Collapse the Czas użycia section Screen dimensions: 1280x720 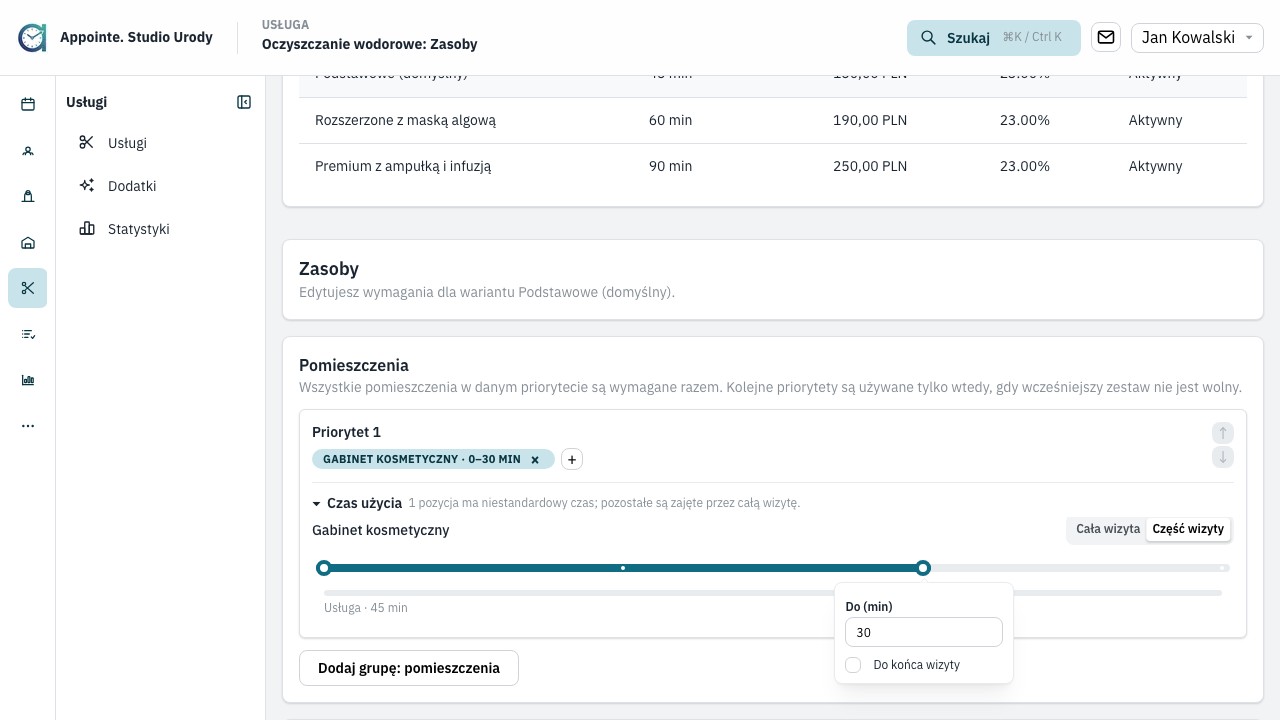coord(357,503)
